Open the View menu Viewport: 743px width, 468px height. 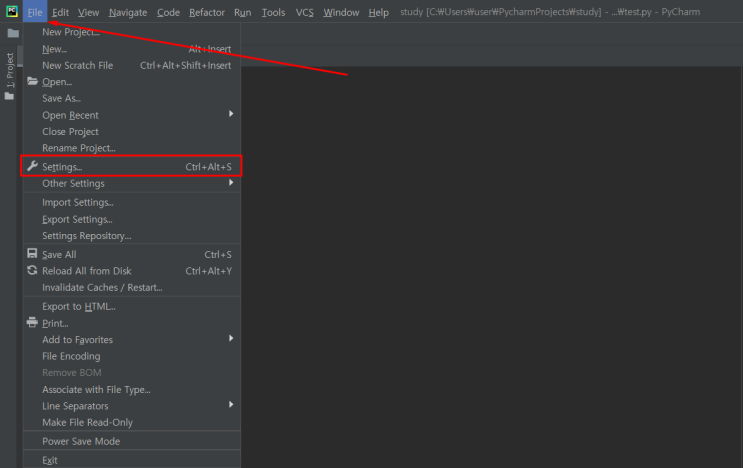pos(89,12)
